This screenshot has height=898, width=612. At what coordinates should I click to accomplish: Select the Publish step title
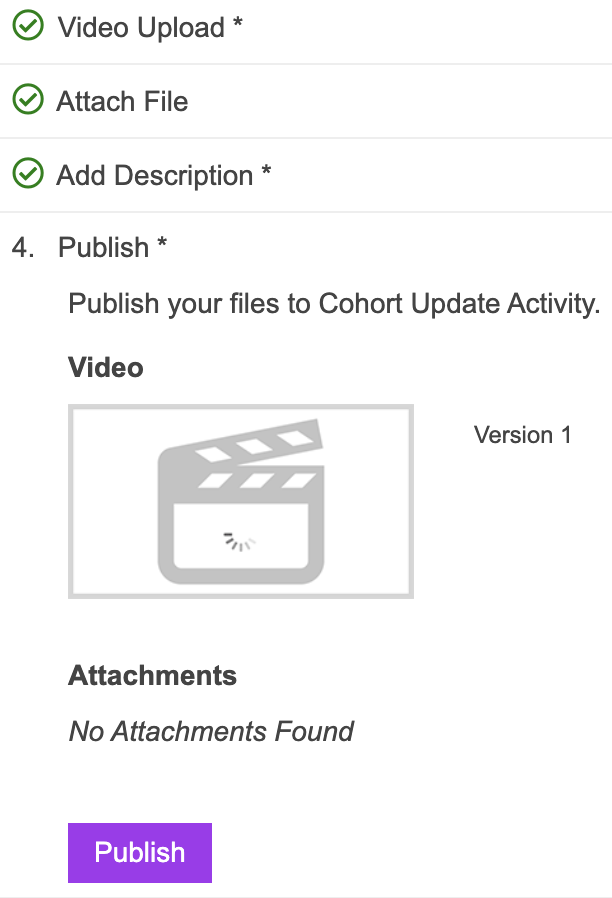103,247
